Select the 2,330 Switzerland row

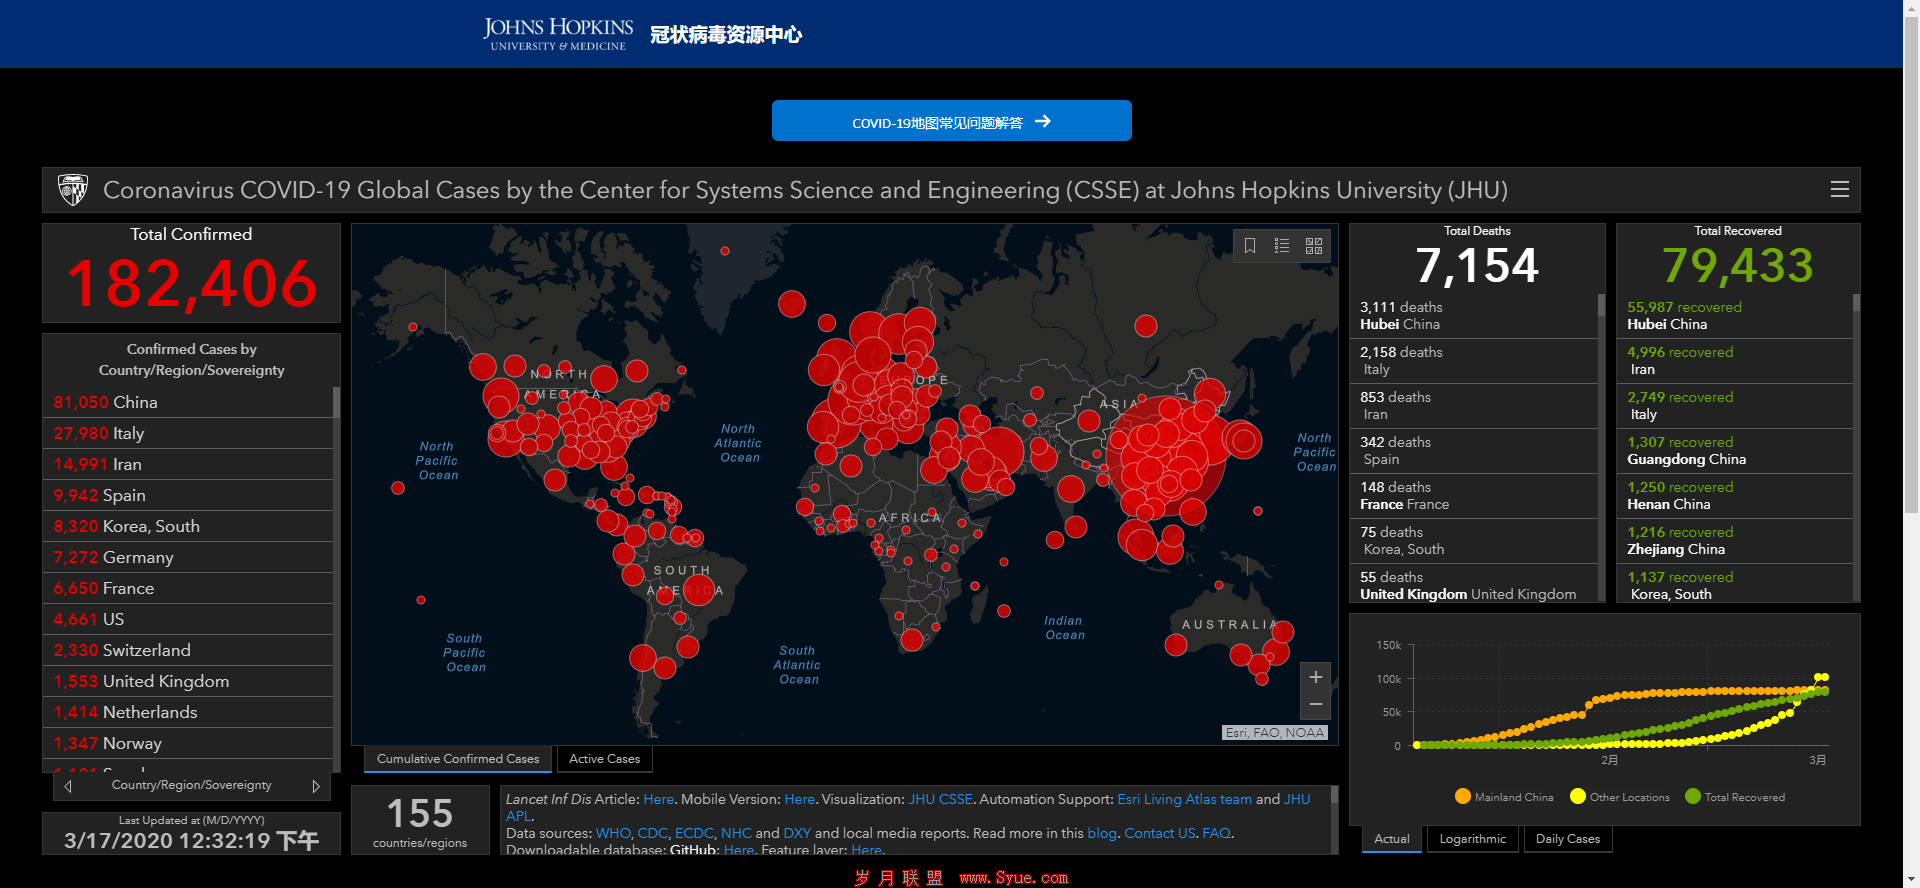[188, 650]
